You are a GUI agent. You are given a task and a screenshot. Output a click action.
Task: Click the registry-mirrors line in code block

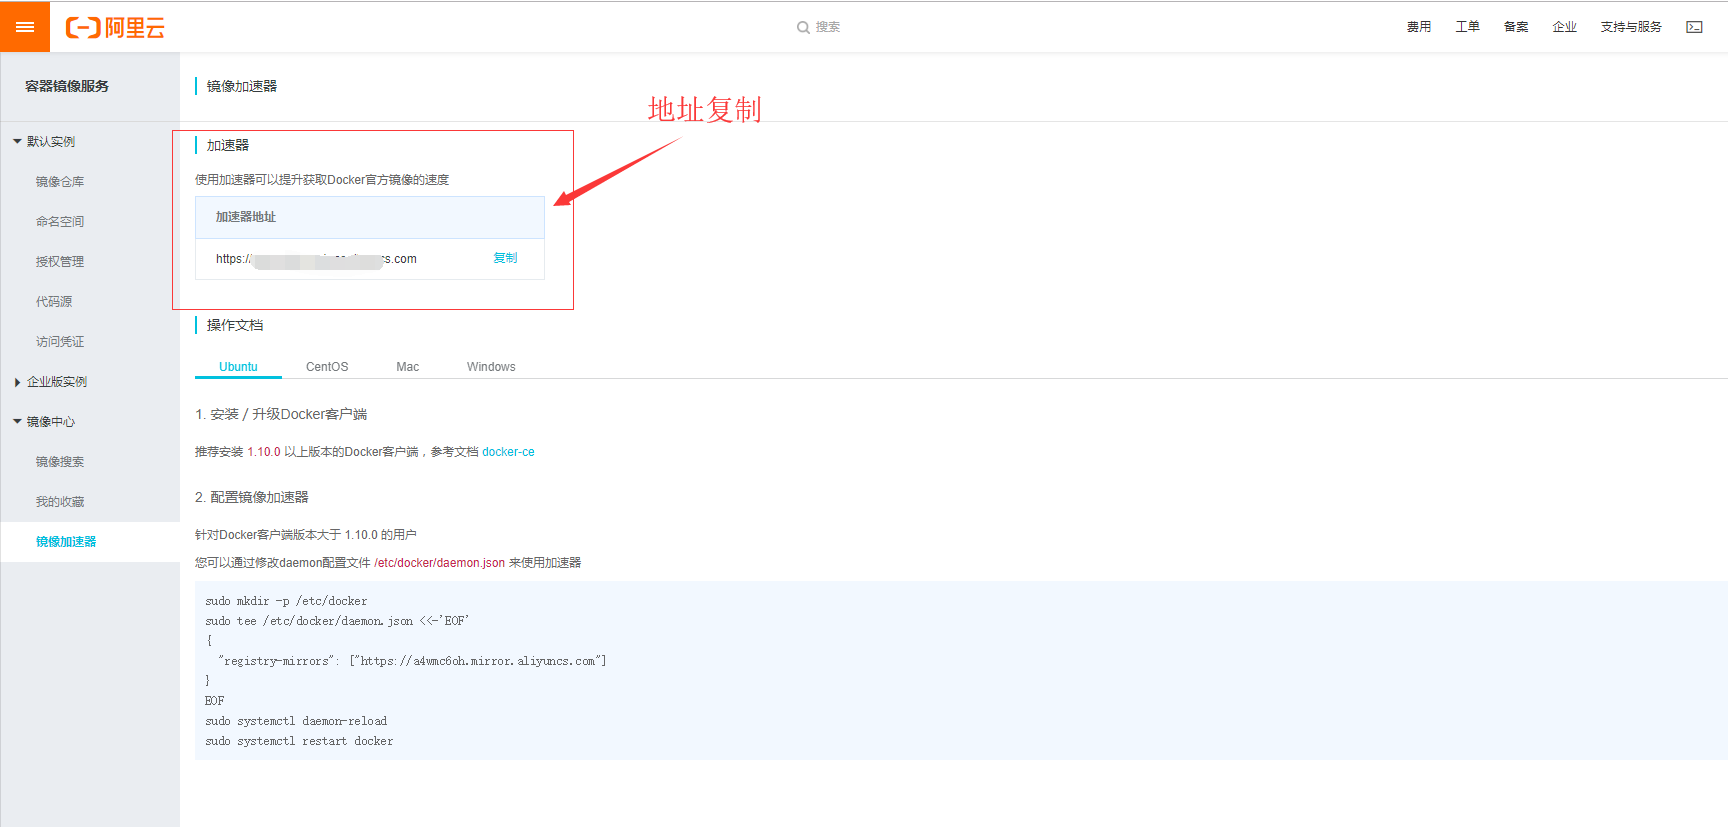(412, 661)
